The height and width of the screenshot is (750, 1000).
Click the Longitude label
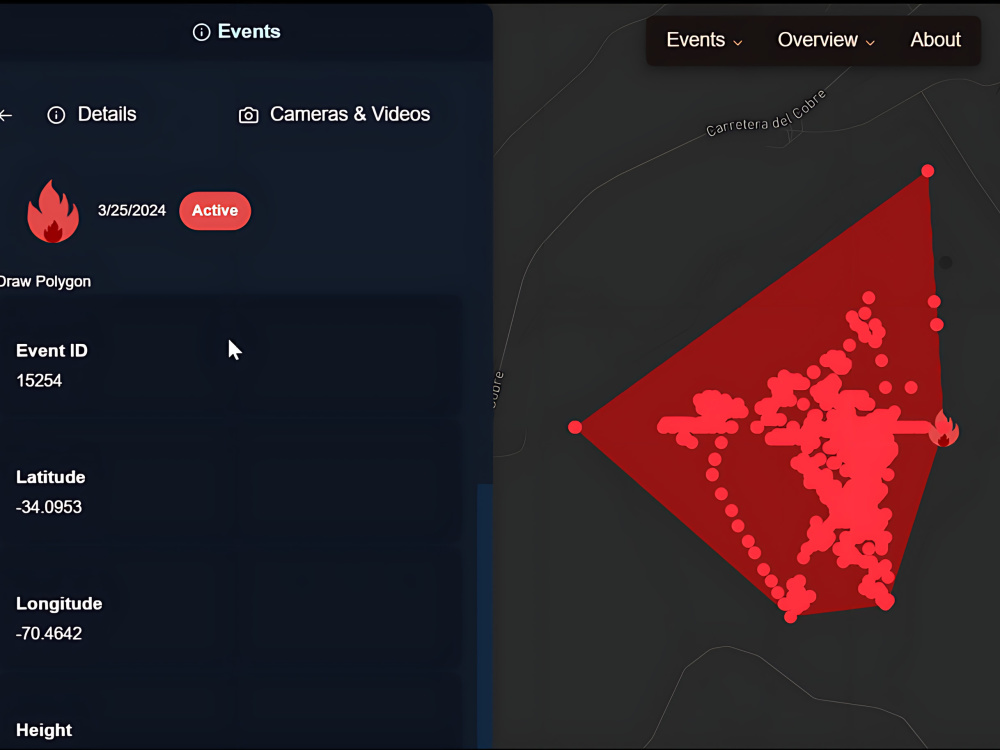(x=59, y=603)
